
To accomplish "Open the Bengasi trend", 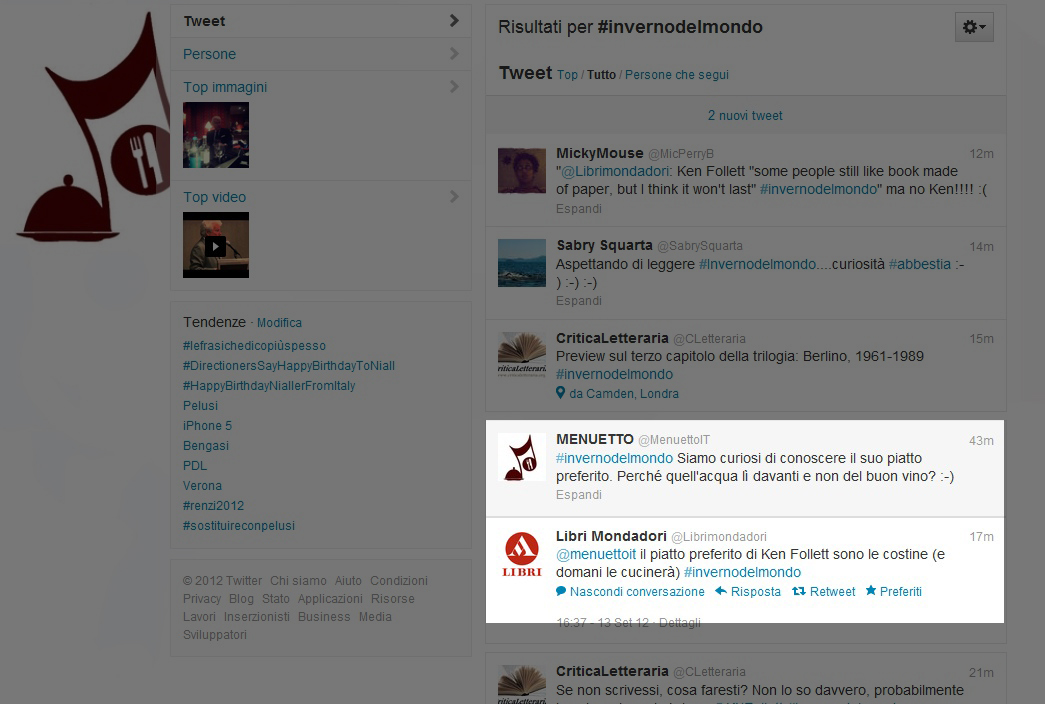I will click(x=206, y=446).
